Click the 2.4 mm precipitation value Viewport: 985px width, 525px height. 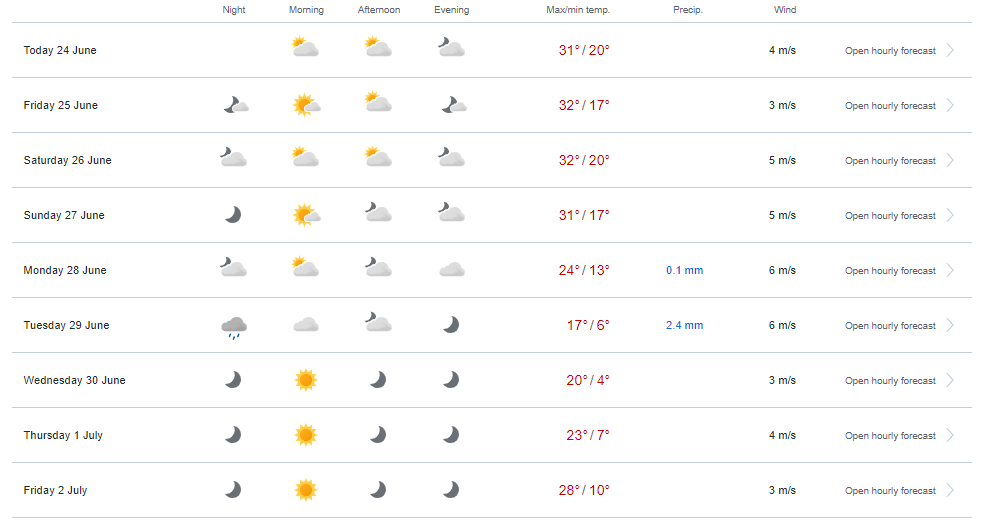click(x=684, y=325)
